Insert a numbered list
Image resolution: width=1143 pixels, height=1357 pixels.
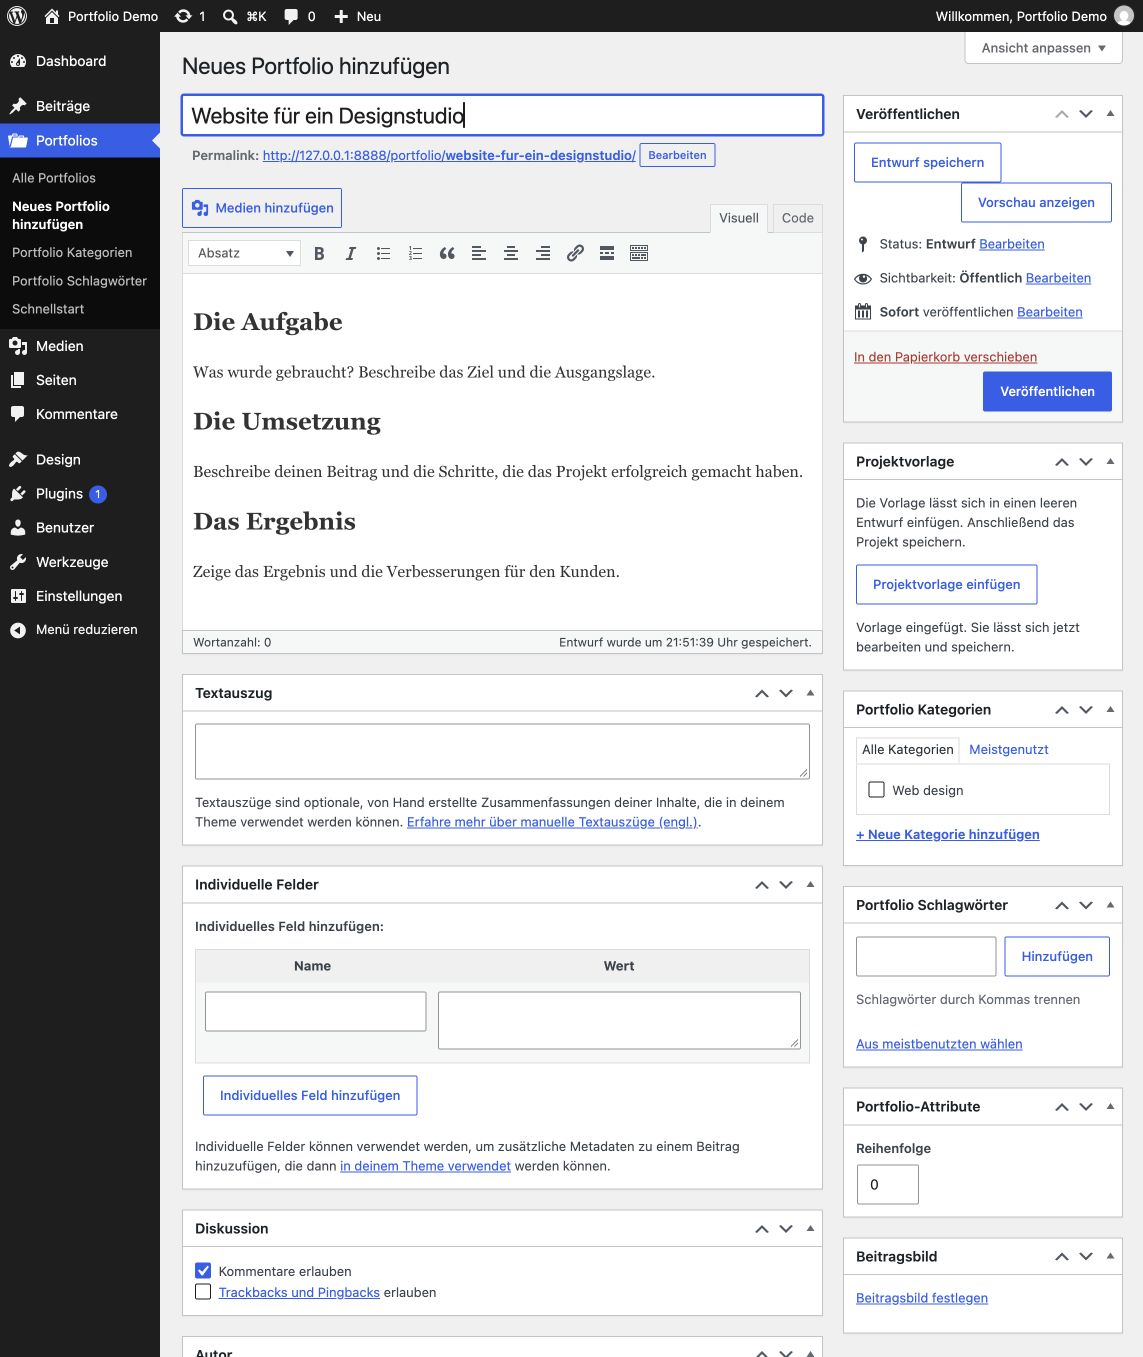click(415, 254)
